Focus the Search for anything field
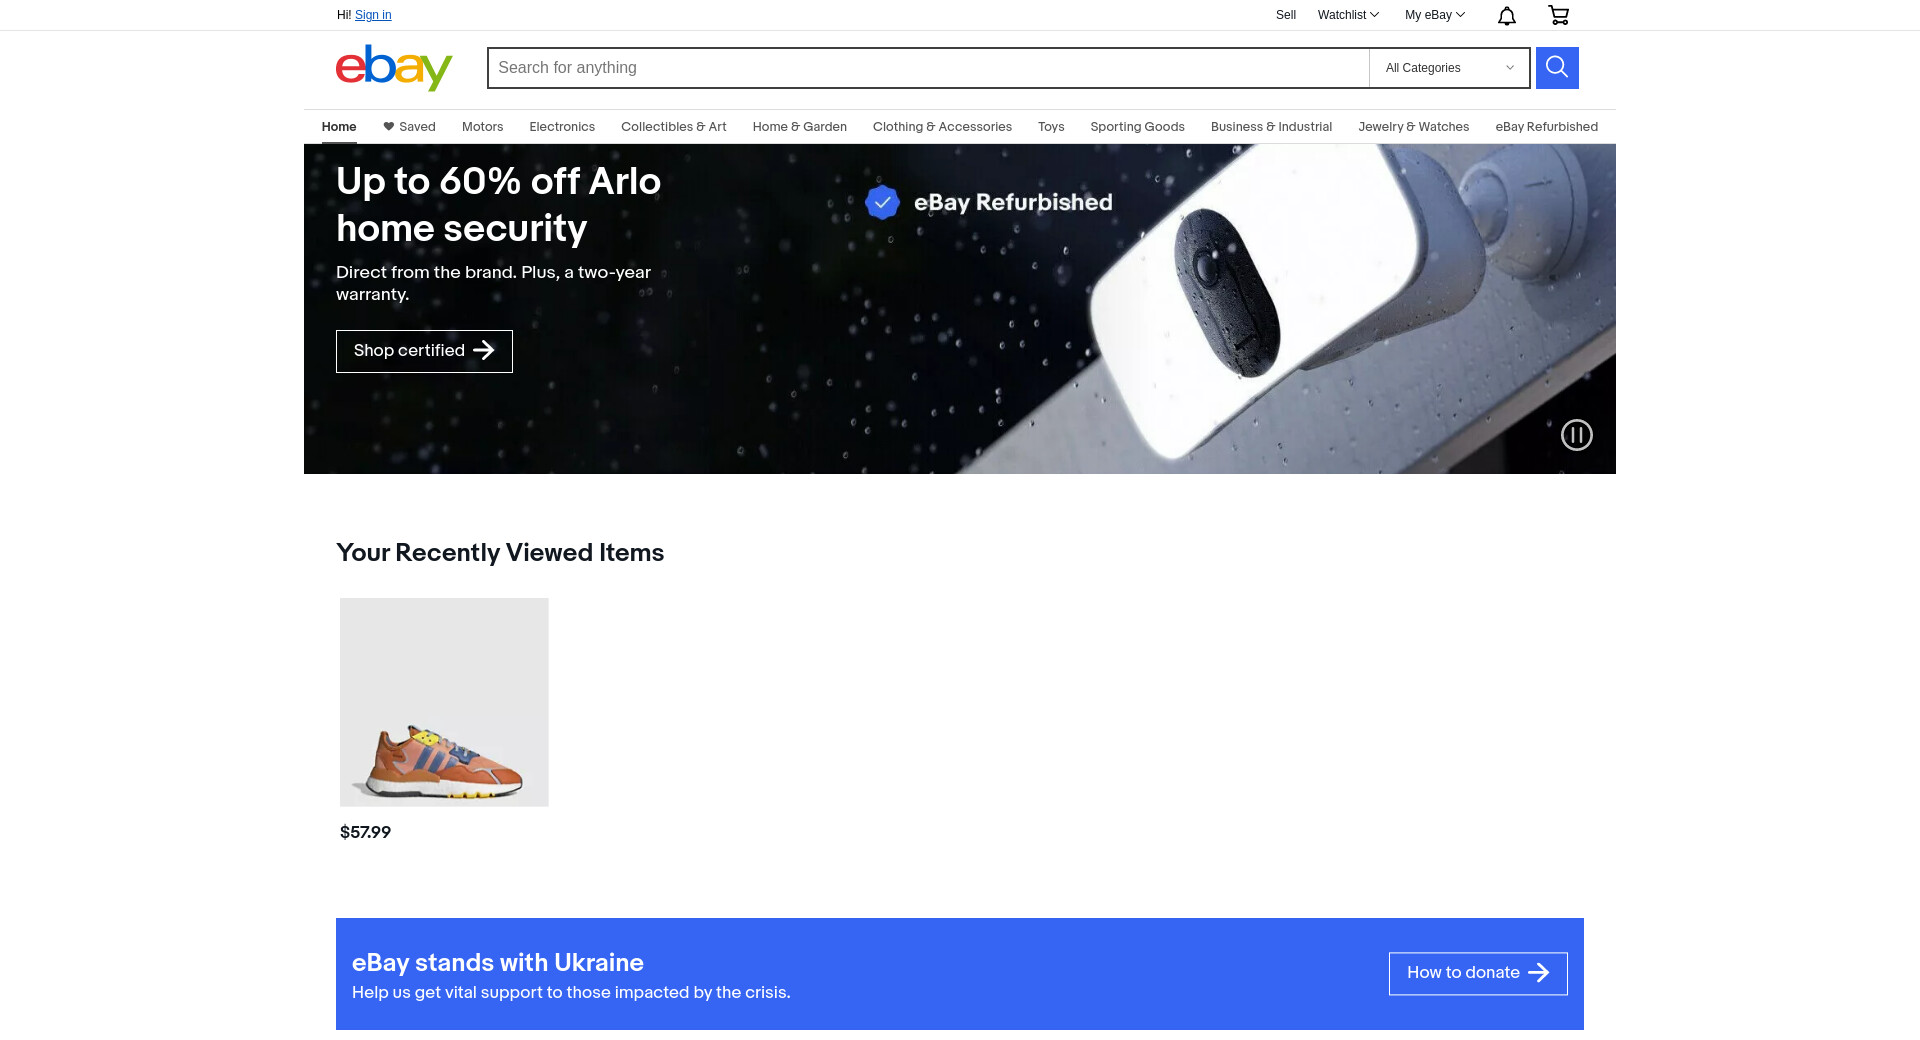The image size is (1920, 1040). (928, 68)
